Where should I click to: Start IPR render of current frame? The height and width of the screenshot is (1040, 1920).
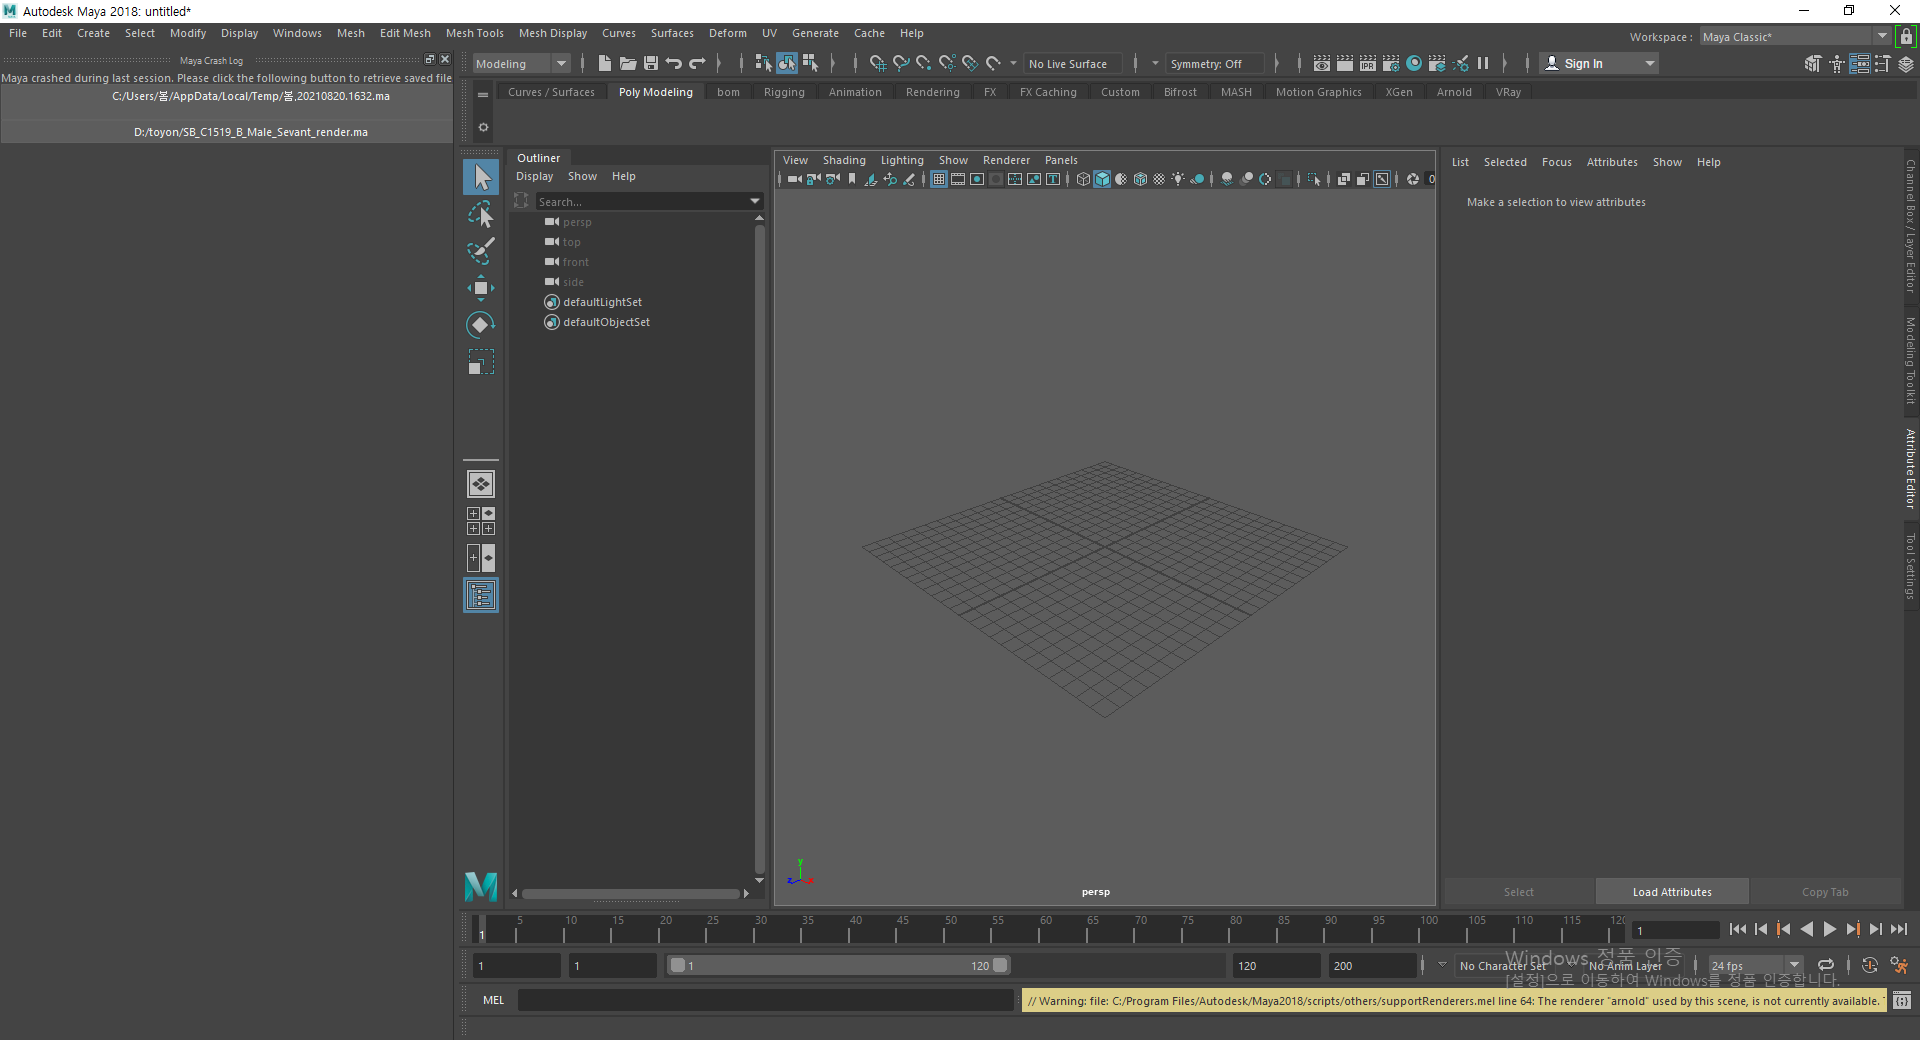click(x=1367, y=63)
